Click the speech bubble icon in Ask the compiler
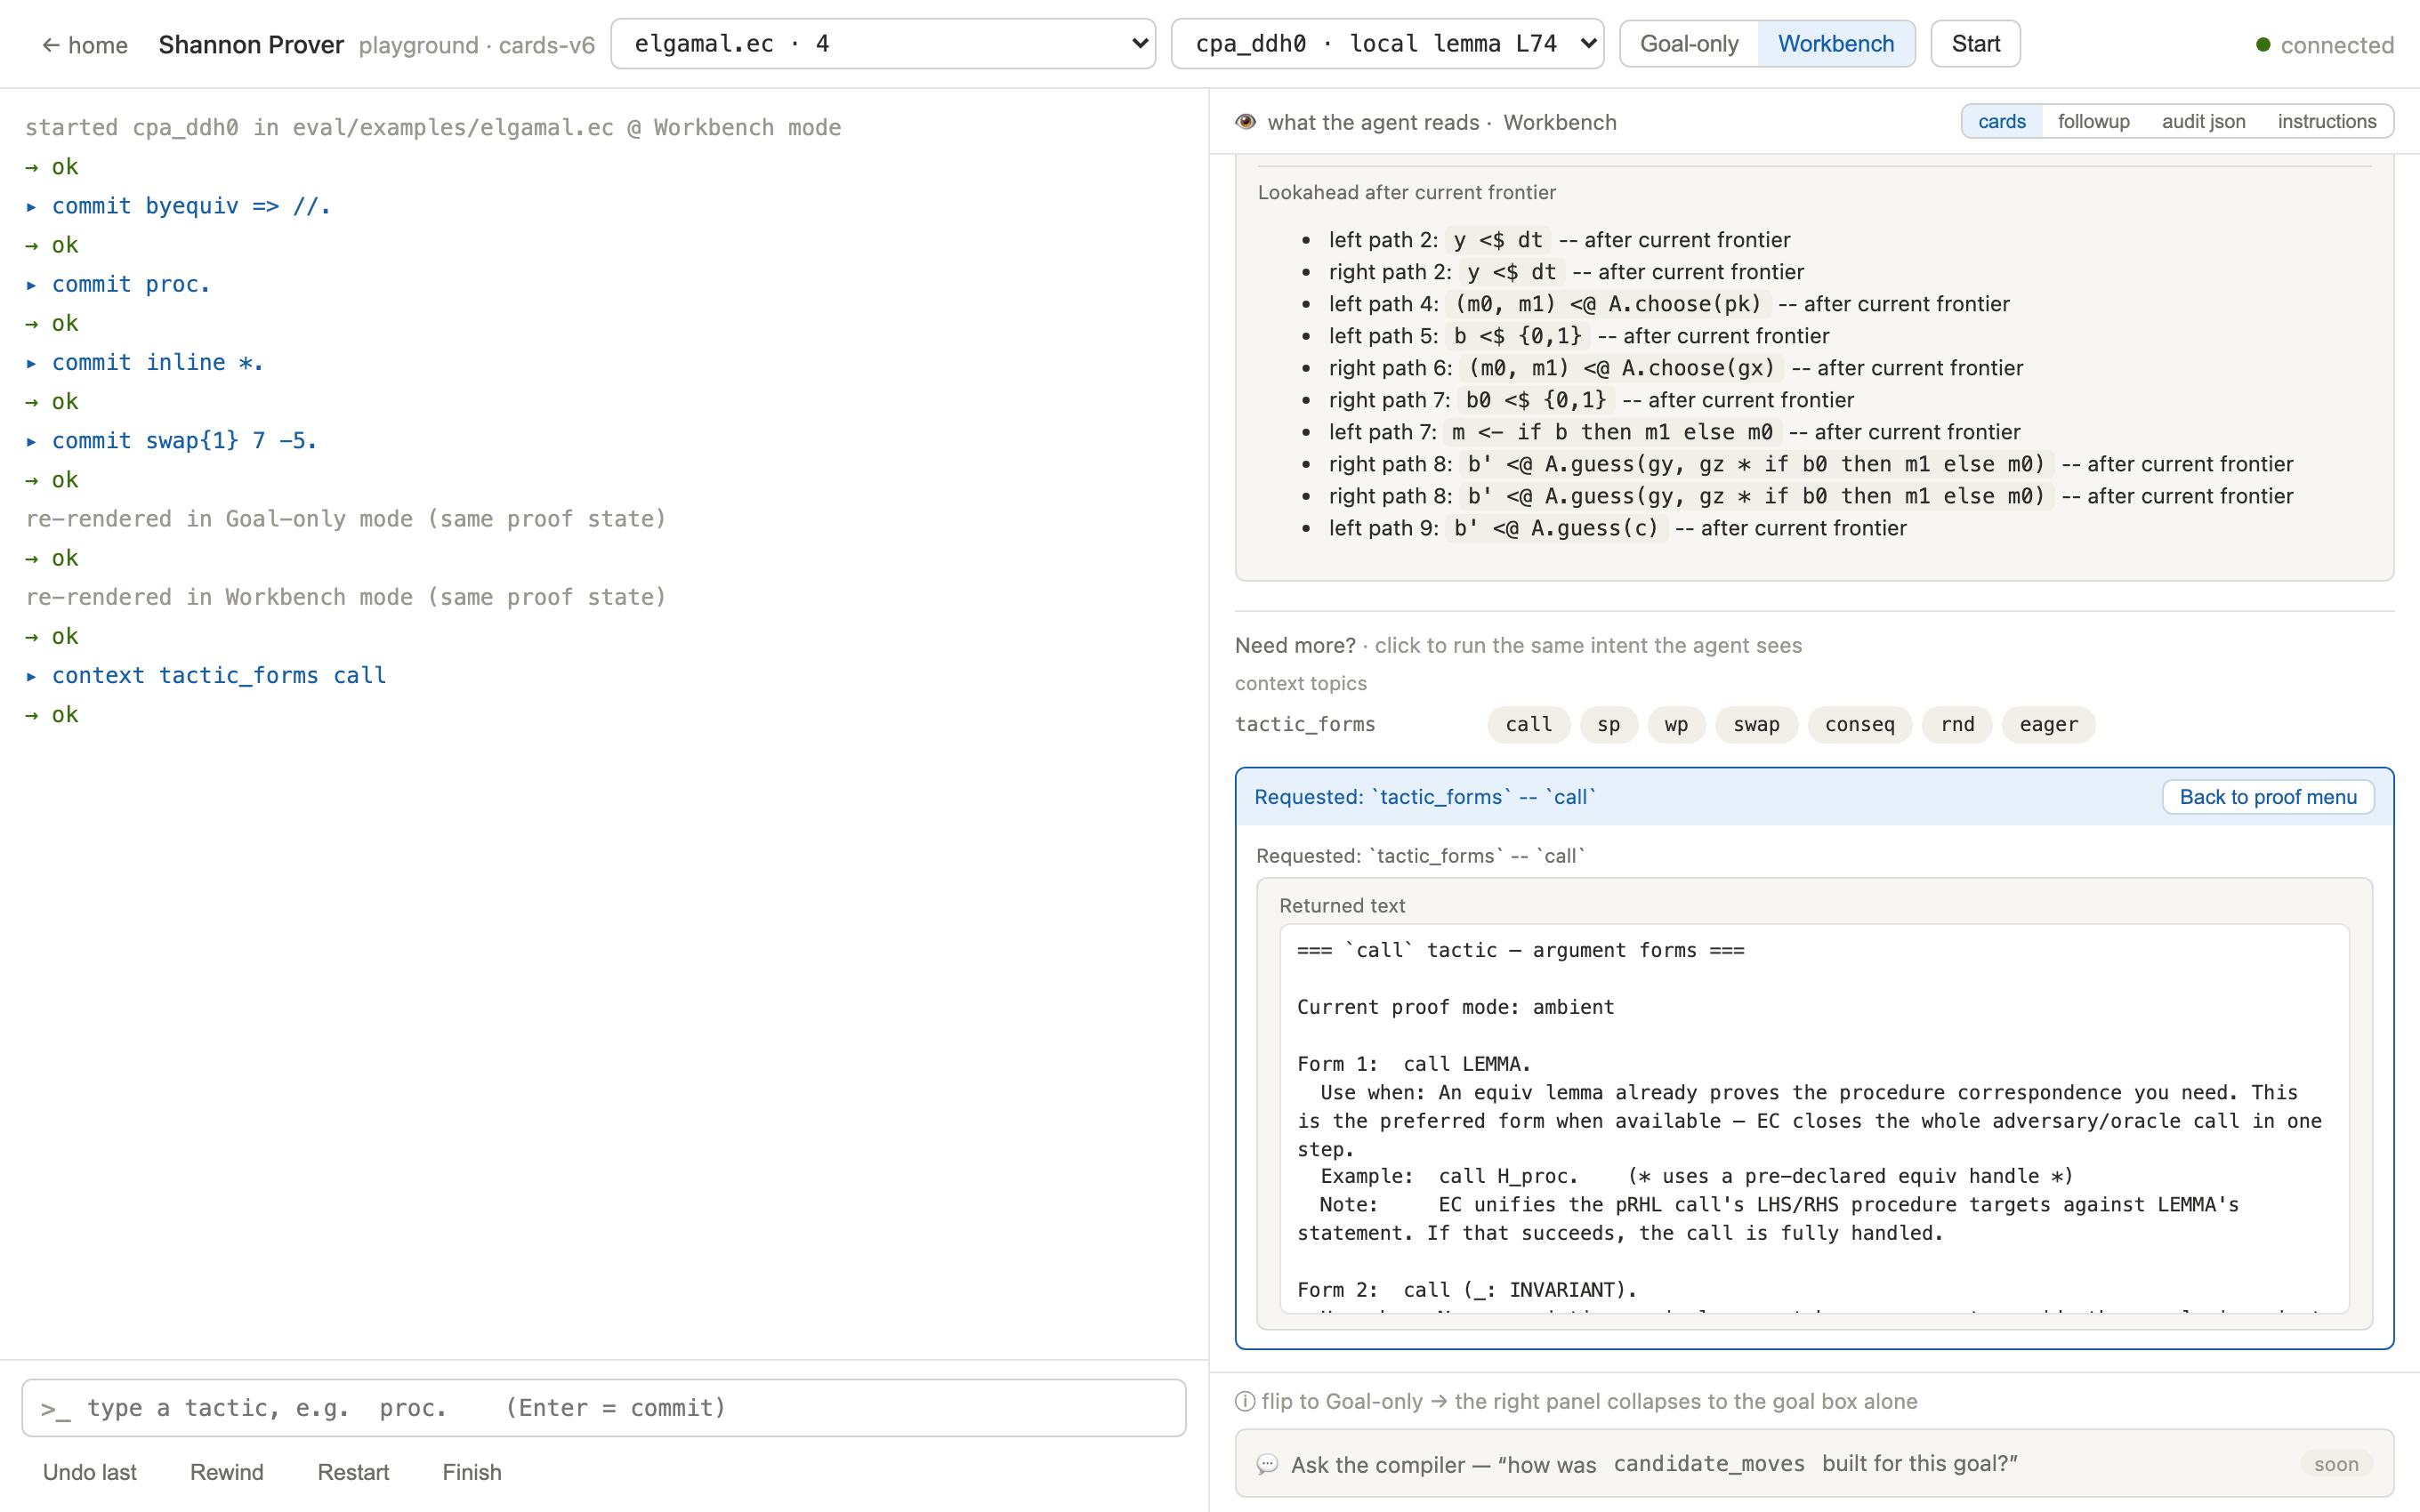 1266,1464
